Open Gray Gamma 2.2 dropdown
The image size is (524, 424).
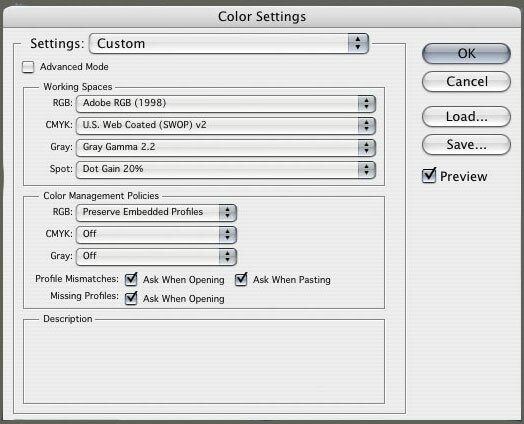[226, 147]
